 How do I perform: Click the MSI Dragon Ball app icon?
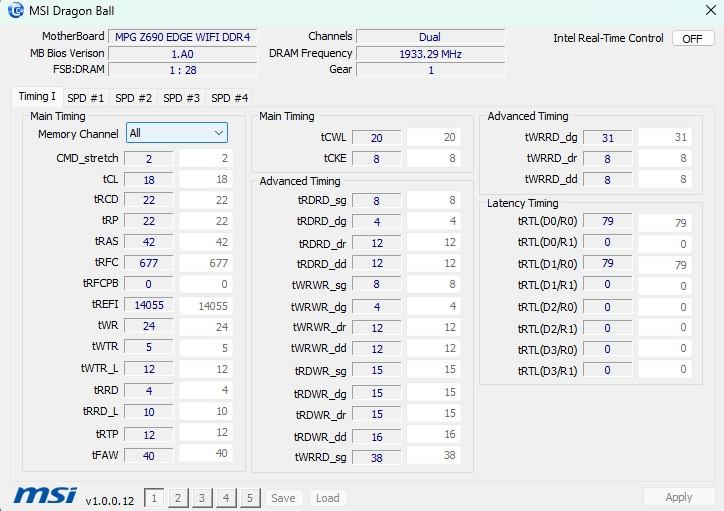point(15,10)
